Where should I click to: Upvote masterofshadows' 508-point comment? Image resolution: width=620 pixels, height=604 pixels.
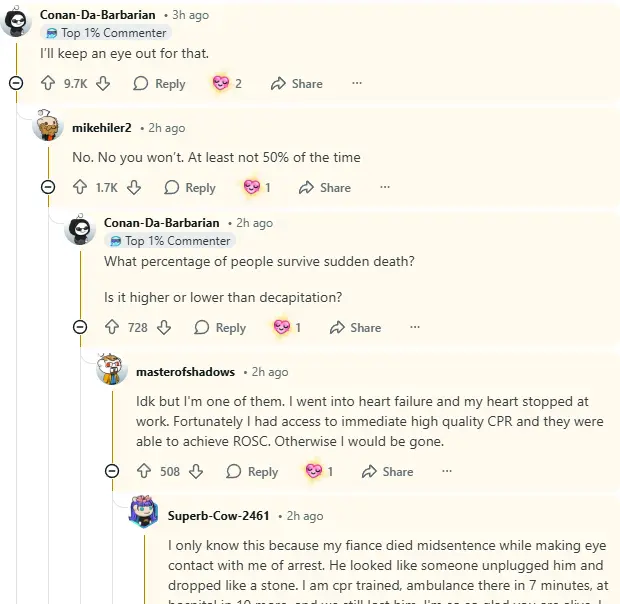[x=143, y=472]
